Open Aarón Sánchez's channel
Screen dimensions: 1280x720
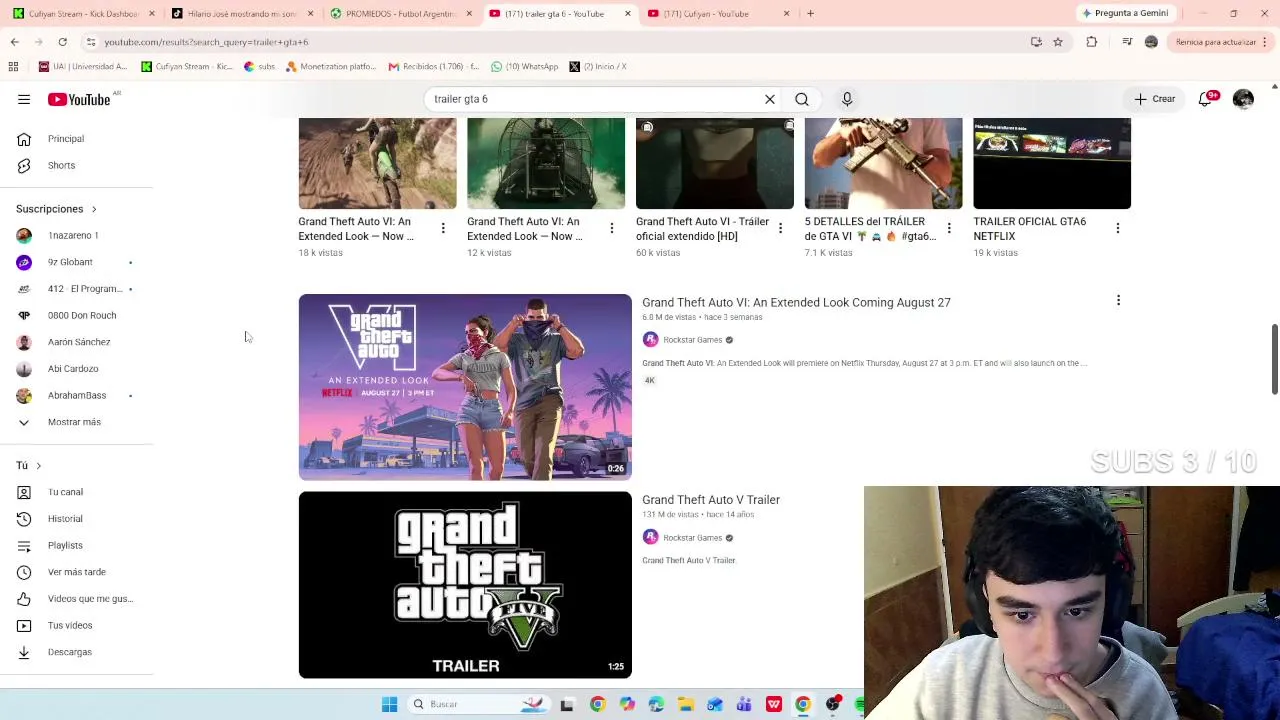click(77, 342)
